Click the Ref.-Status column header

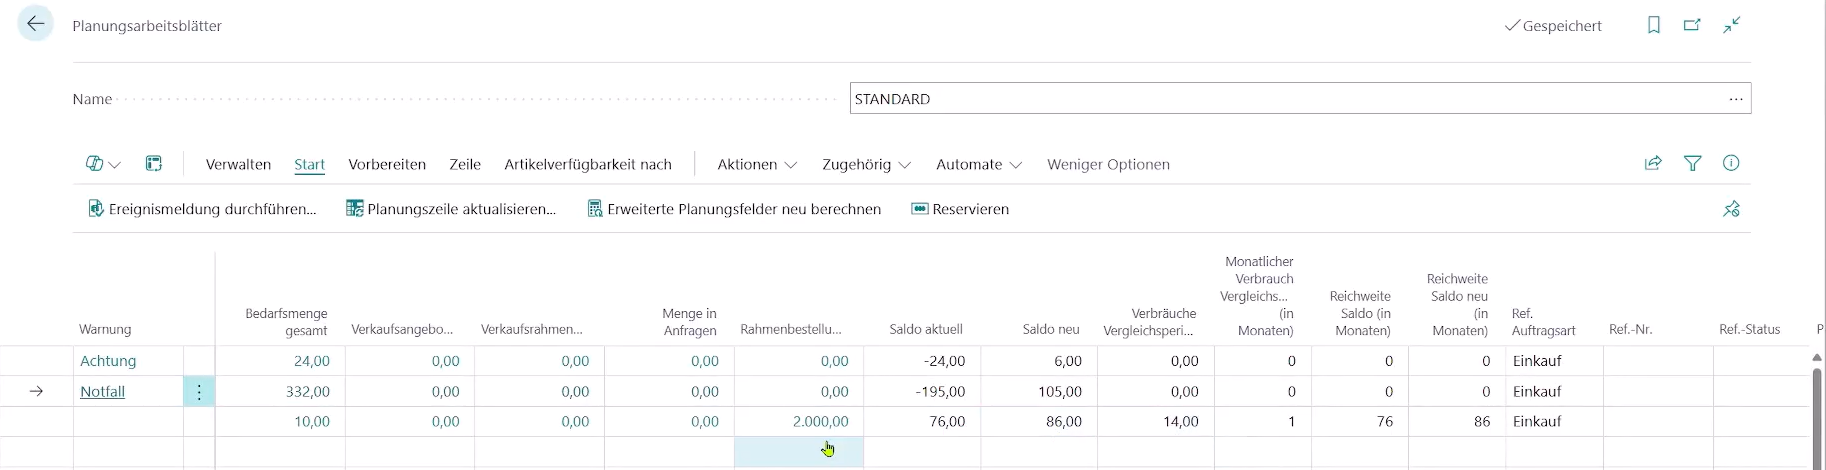tap(1749, 329)
